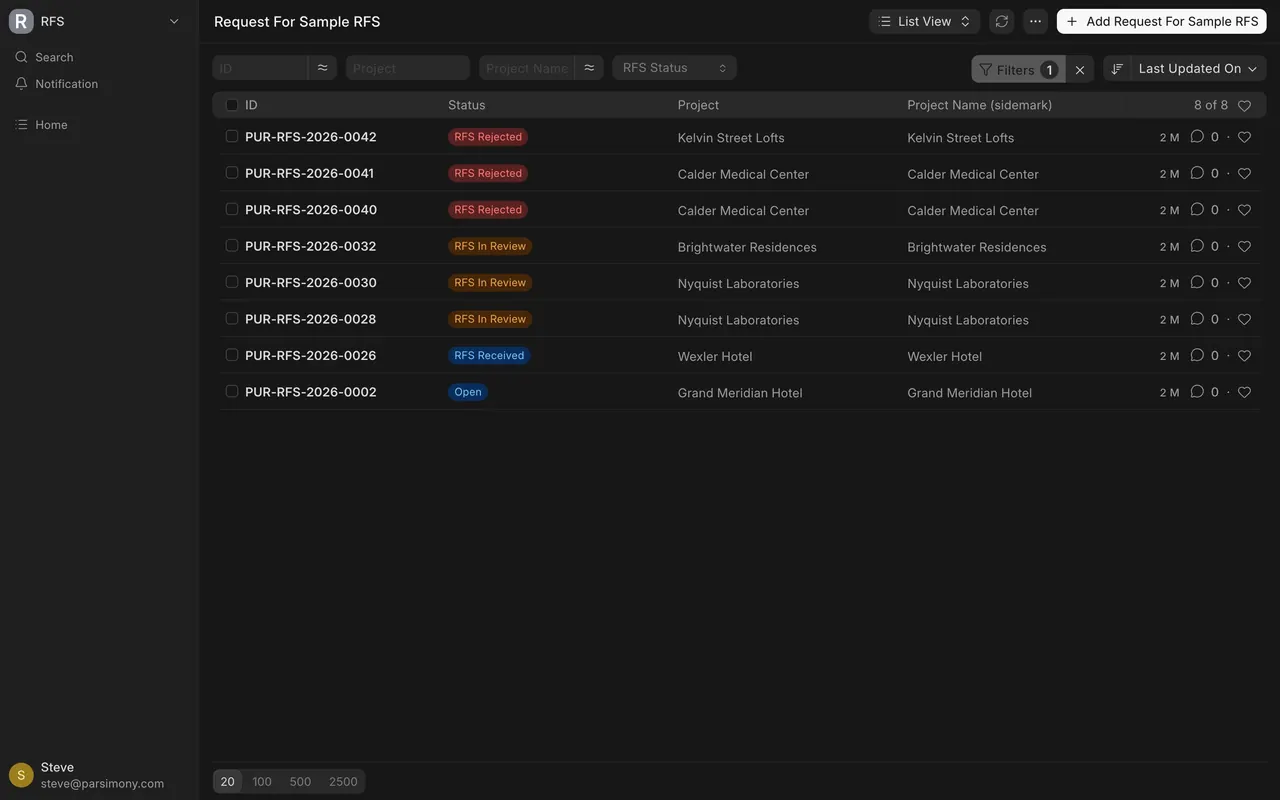The height and width of the screenshot is (800, 1280).
Task: Open the three-dot more options menu
Action: (1035, 21)
